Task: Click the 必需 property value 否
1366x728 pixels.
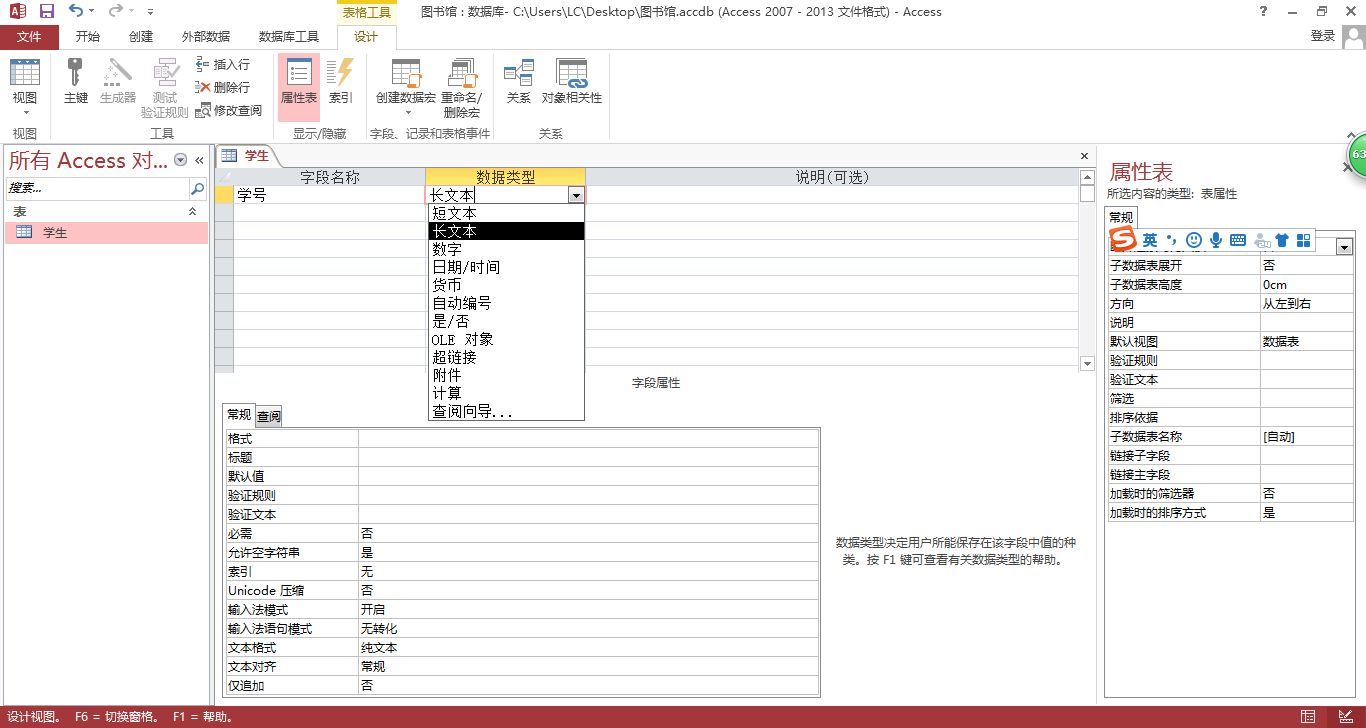Action: (x=589, y=533)
